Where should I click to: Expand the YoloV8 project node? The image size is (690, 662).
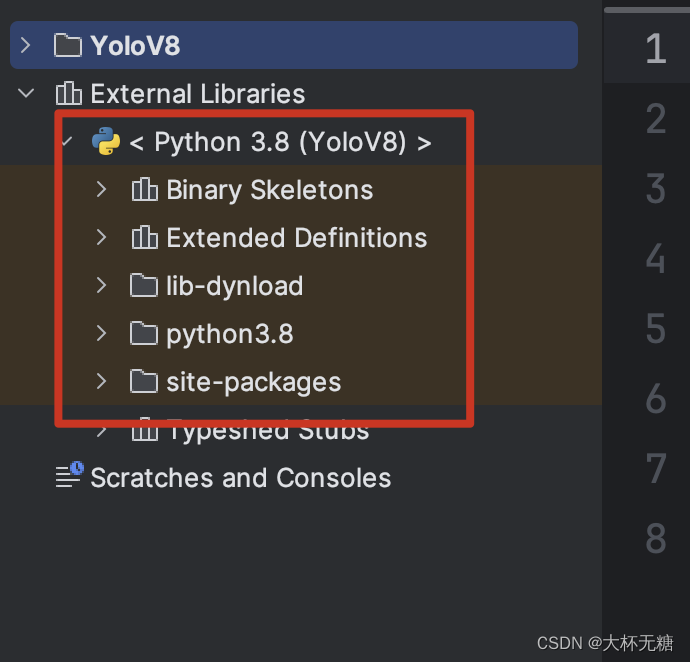click(26, 46)
